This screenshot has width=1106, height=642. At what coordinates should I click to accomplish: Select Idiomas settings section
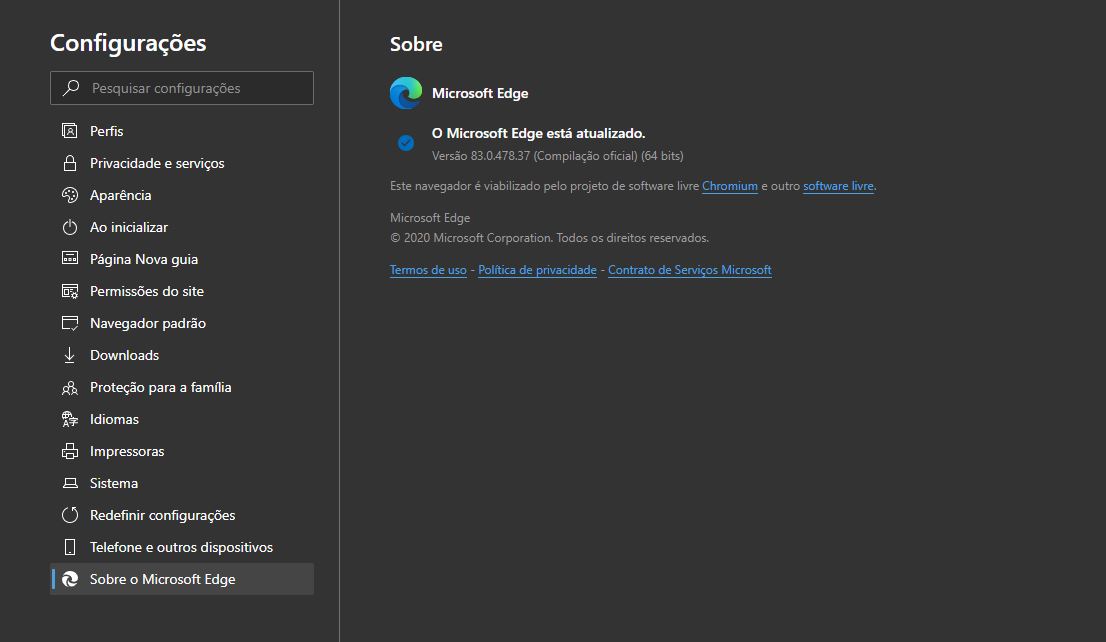coord(114,419)
